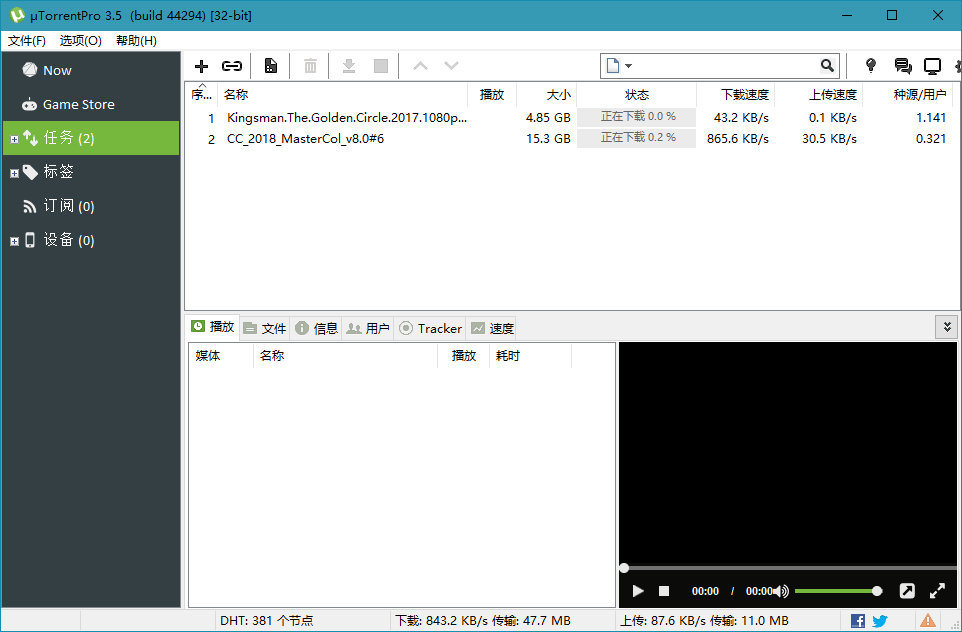Viewport: 962px width, 632px height.
Task: Open the Facebook icon in status bar
Action: [858, 621]
